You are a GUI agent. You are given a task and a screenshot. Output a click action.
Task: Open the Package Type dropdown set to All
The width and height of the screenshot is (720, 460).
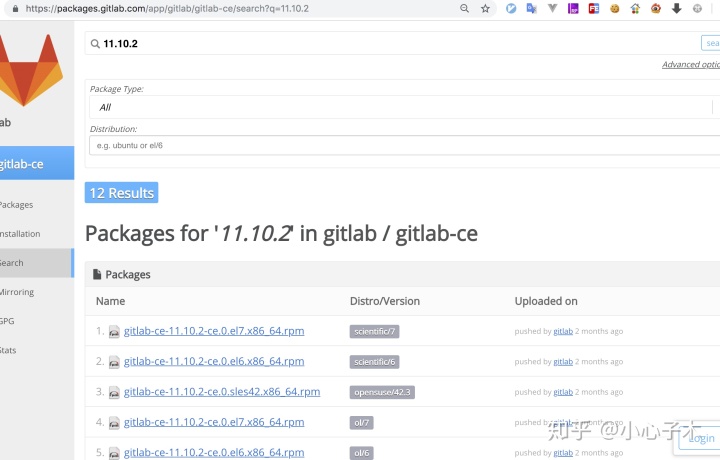click(x=404, y=107)
